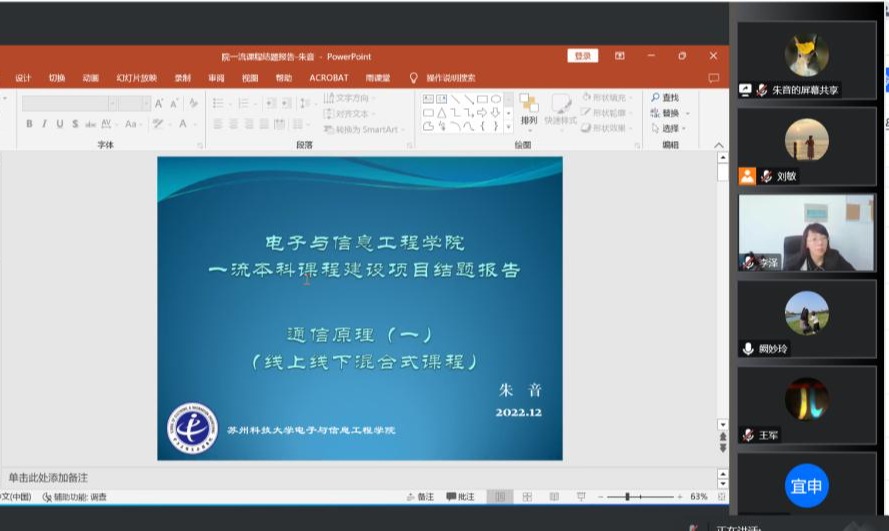Click the notes field 单击此处添加备注
This screenshot has width=889, height=531.
click(x=48, y=477)
